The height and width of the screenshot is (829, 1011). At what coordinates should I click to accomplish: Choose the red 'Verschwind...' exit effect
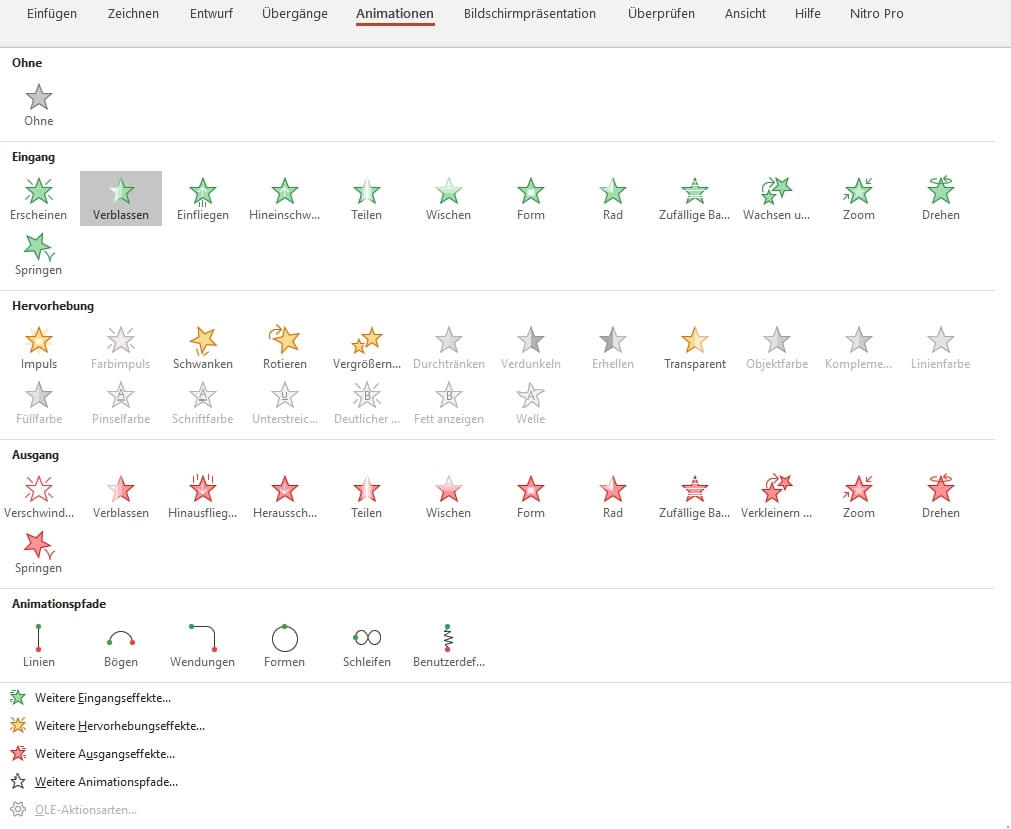pyautogui.click(x=39, y=496)
